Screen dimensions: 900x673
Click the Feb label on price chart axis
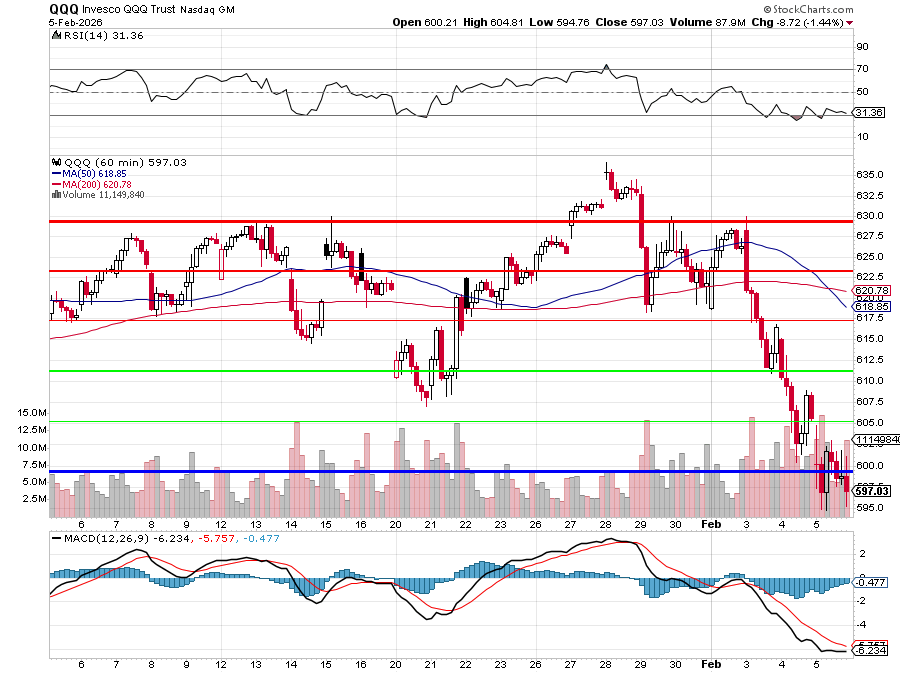pos(710,523)
